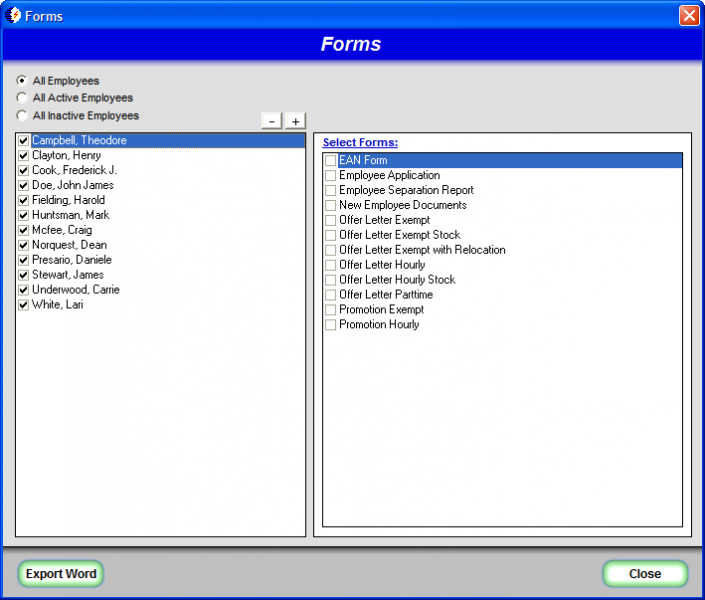
Task: Uncheck Cook, Frederick J. checkbox
Action: 23,170
